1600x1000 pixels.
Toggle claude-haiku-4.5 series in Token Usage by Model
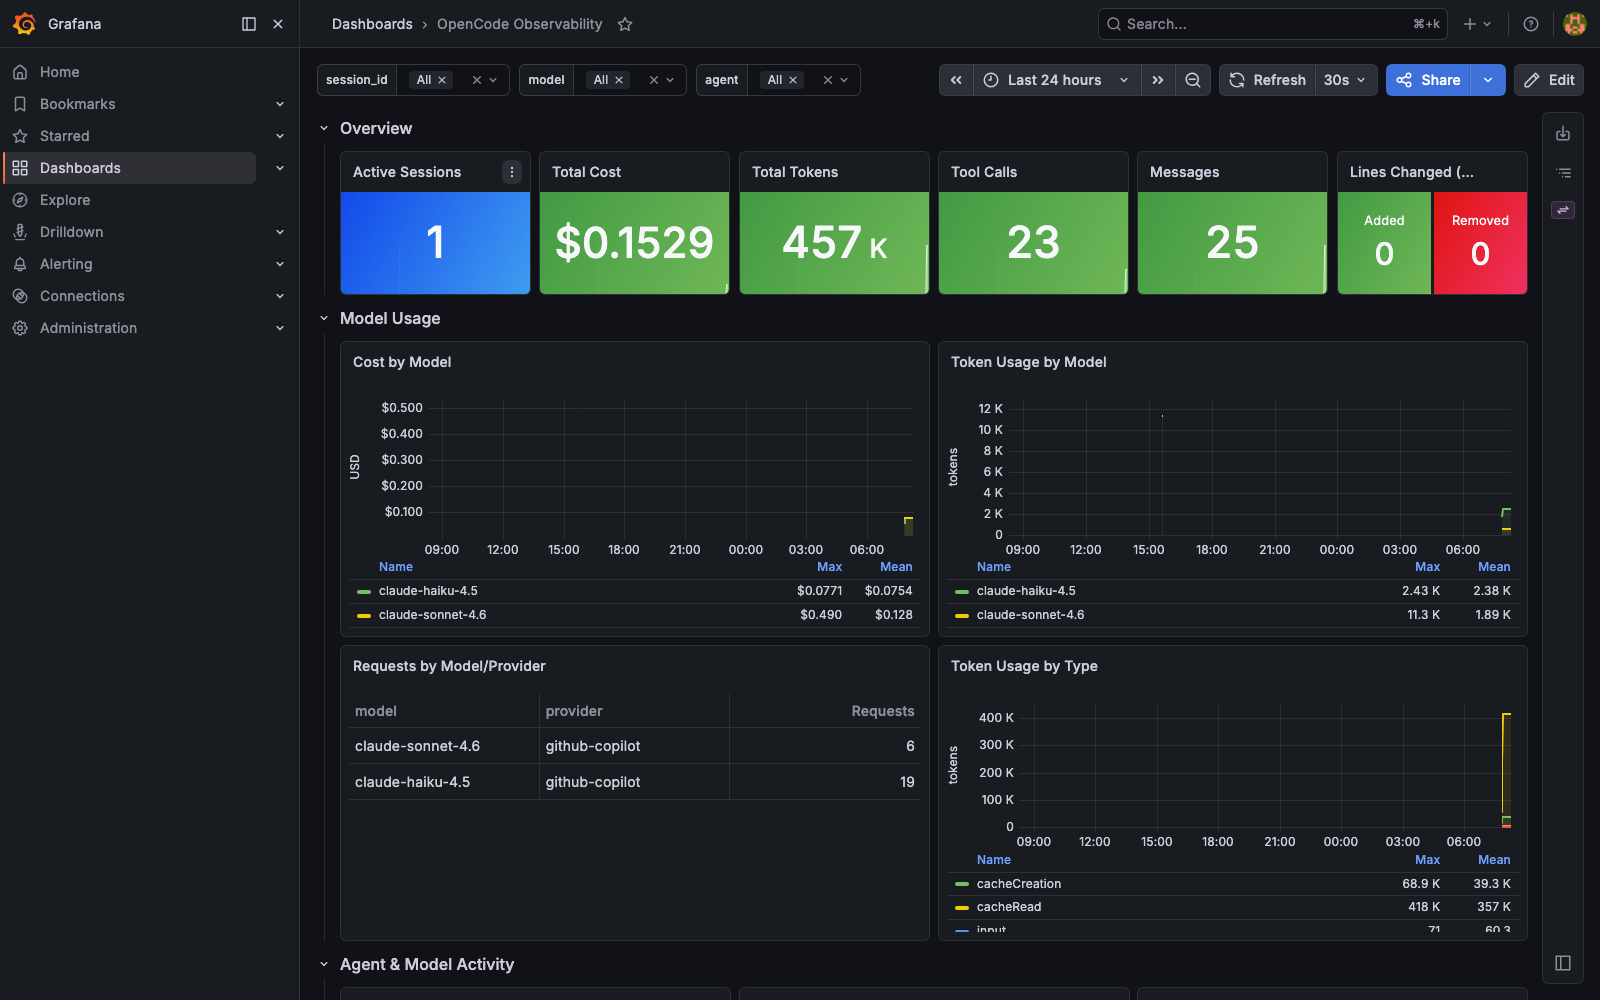1026,591
